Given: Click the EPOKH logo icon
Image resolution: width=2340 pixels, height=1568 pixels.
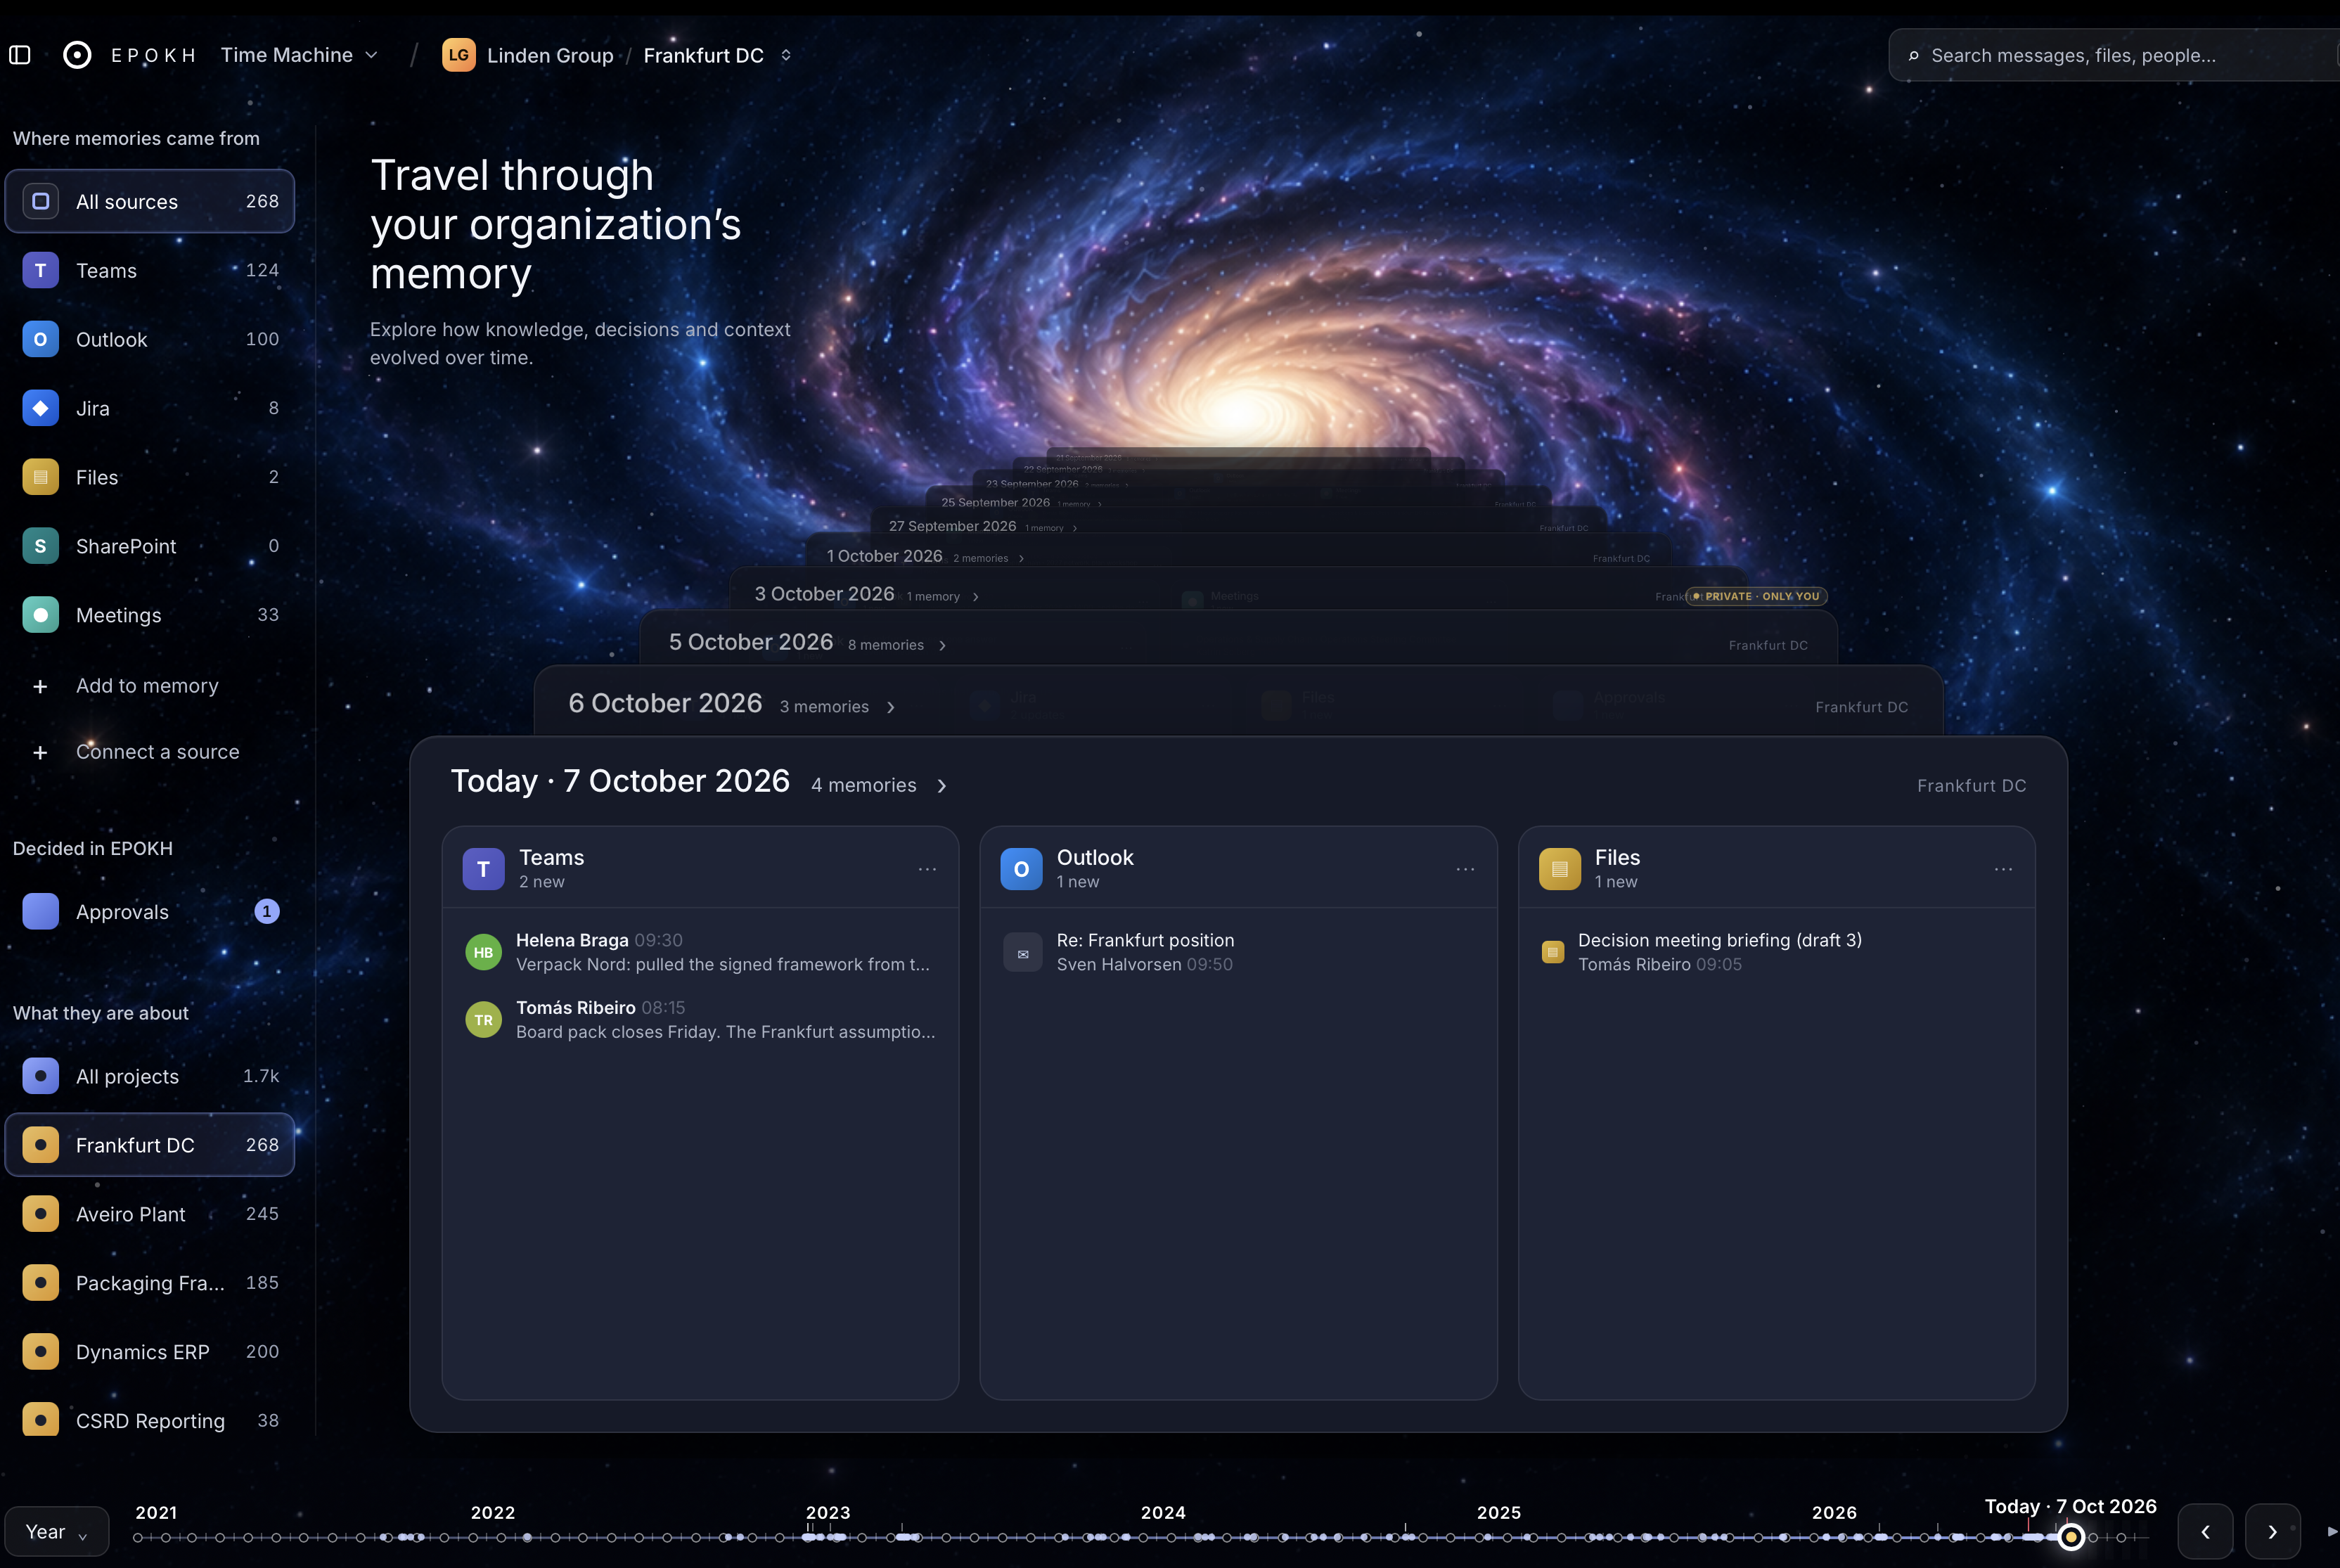Looking at the screenshot, I should click(x=77, y=55).
